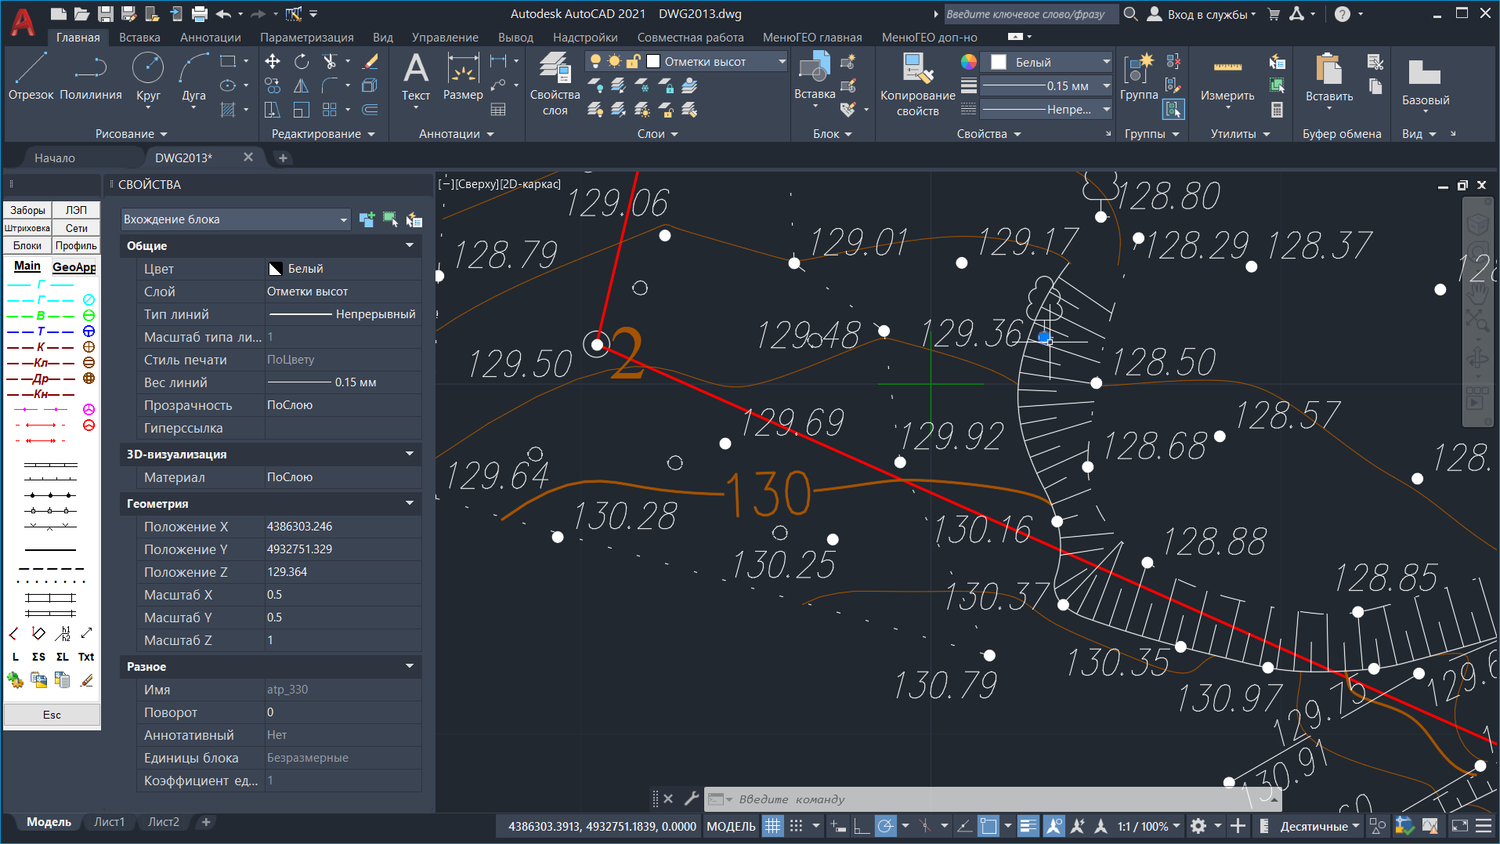Collapse the Геометрия section in properties
The height and width of the screenshot is (844, 1500).
pos(409,503)
